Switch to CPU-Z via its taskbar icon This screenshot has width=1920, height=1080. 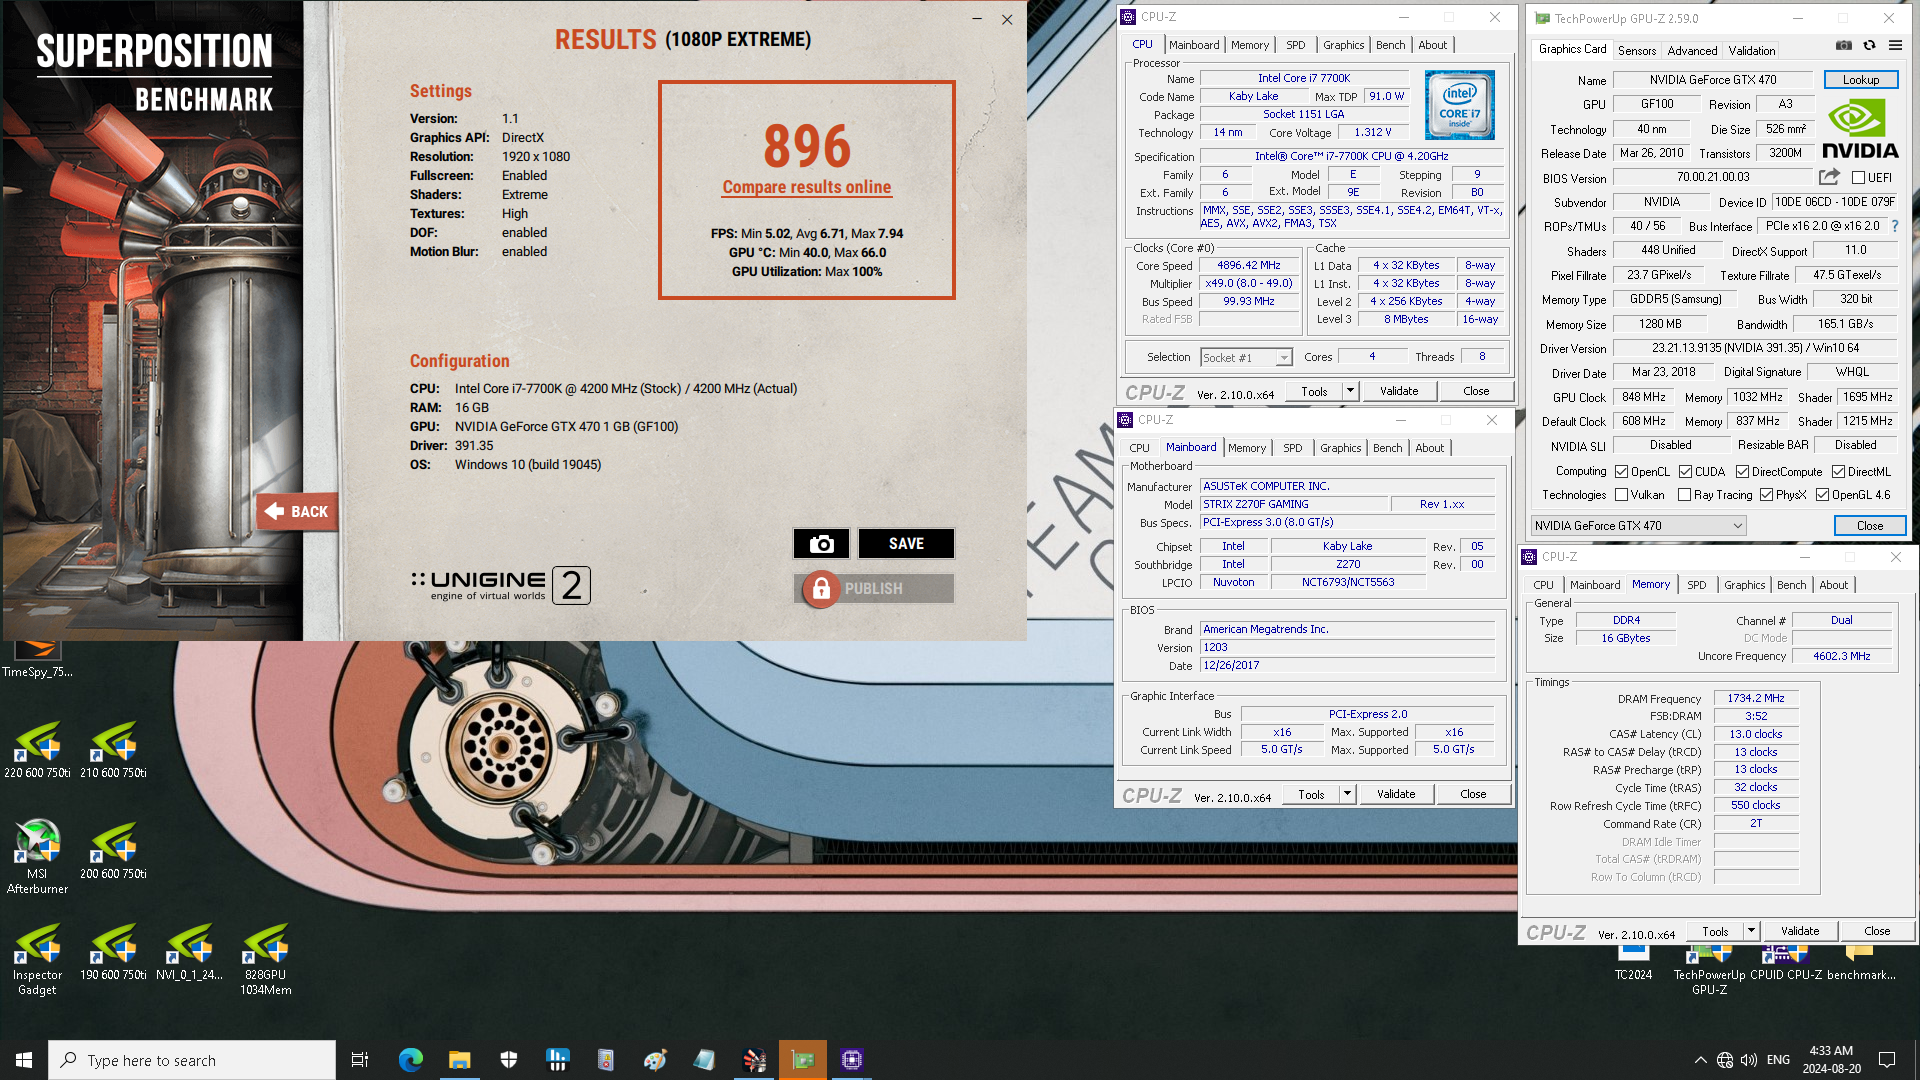(852, 1060)
